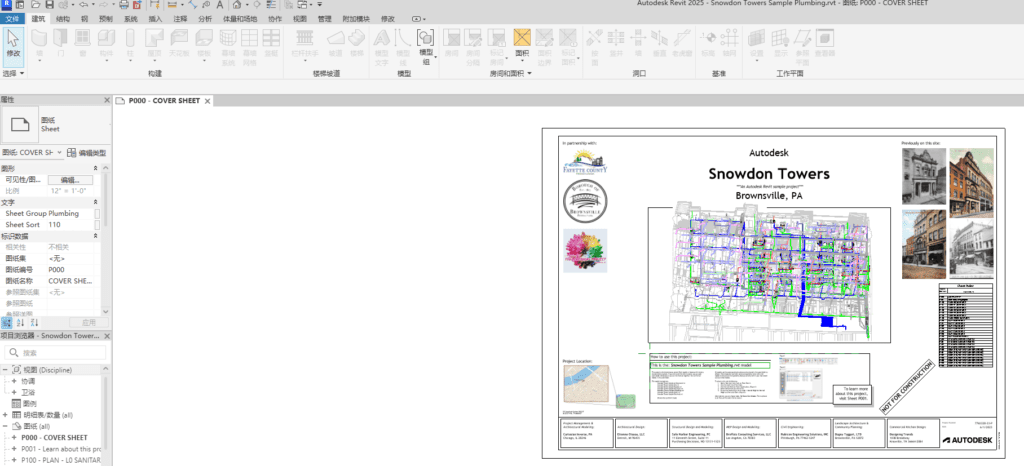Click the 柱 (Column) tool icon
The image size is (1024, 466).
point(130,39)
